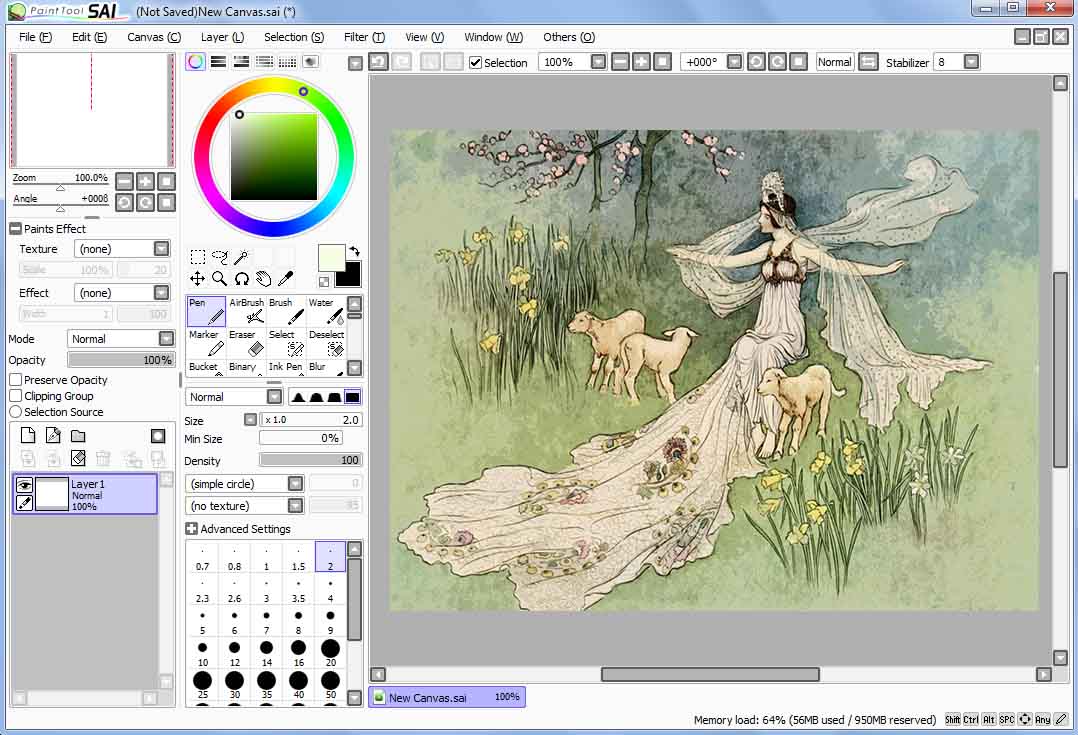
Task: Expand the Advanced Settings section
Action: point(191,529)
